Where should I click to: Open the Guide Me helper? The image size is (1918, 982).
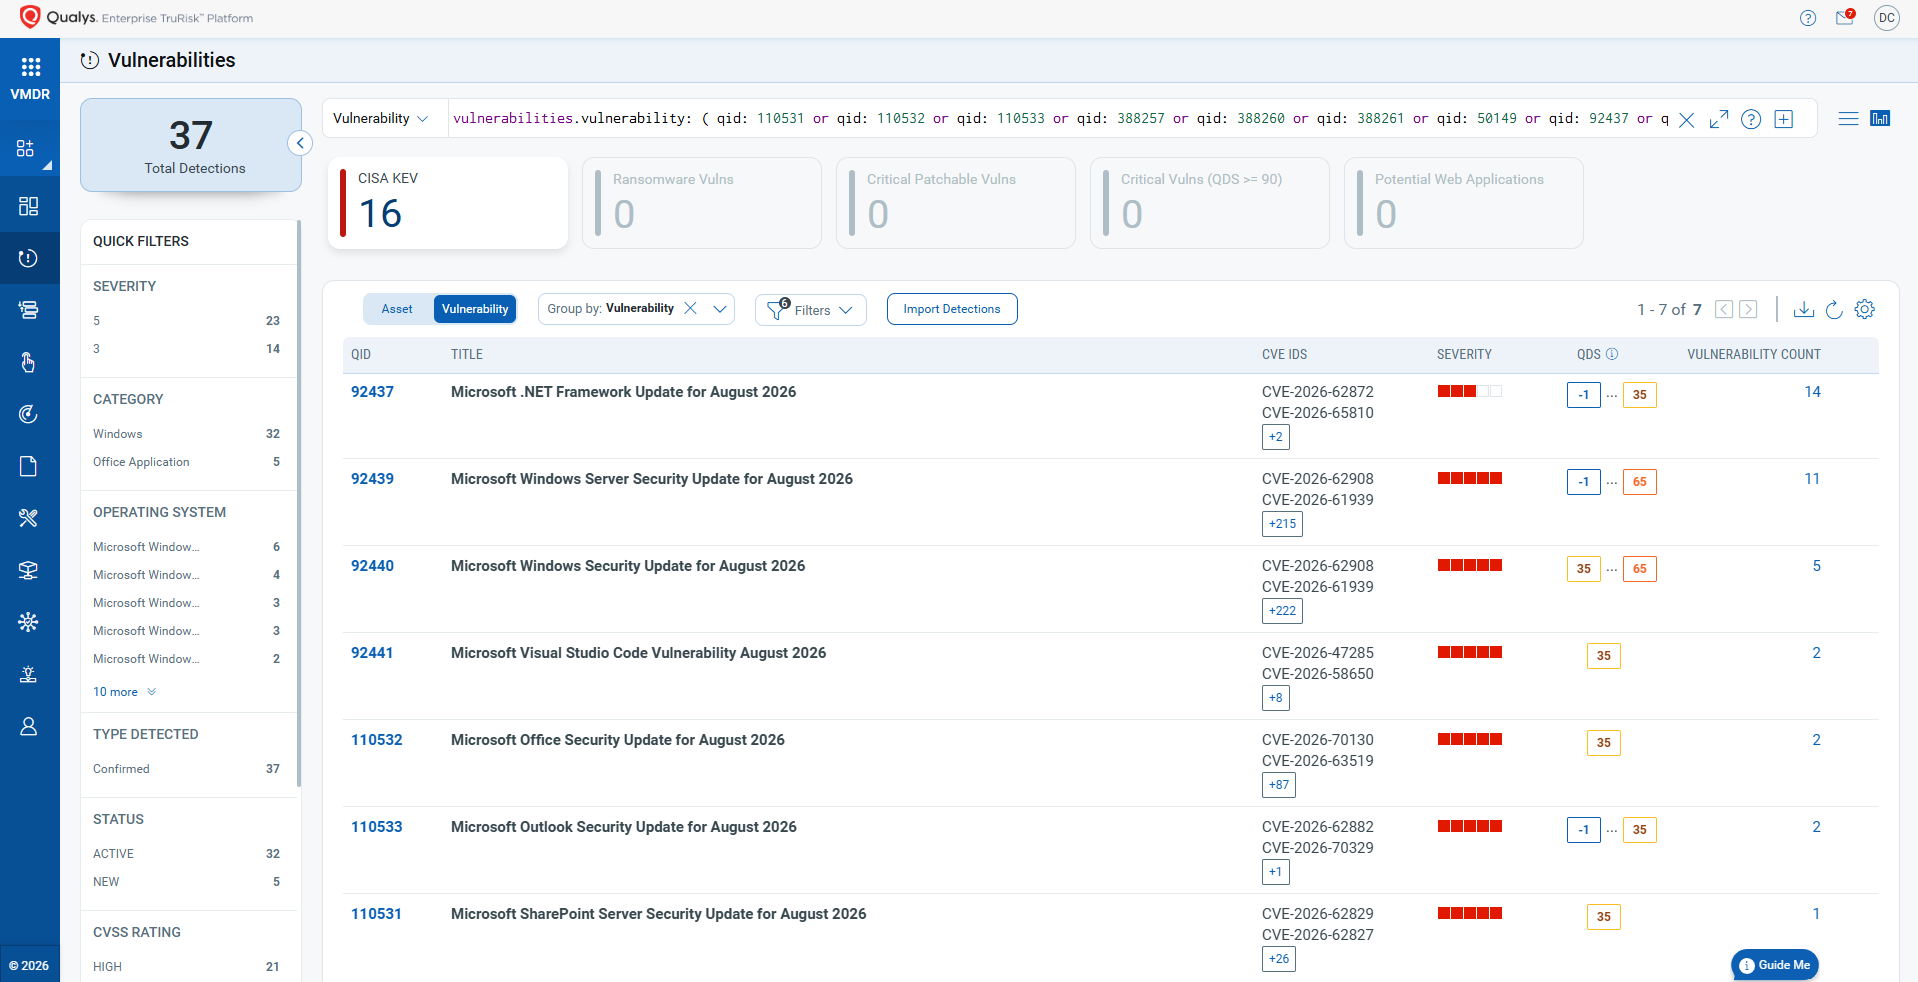[1775, 965]
